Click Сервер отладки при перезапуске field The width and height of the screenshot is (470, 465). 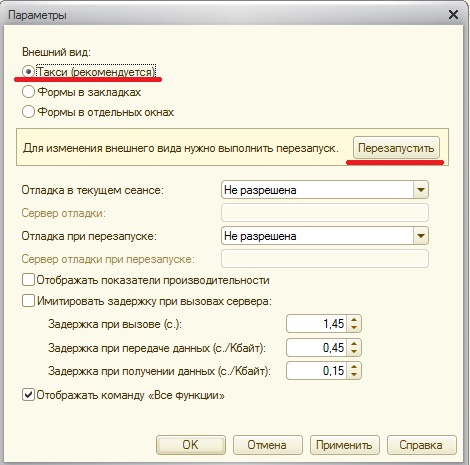point(325,259)
